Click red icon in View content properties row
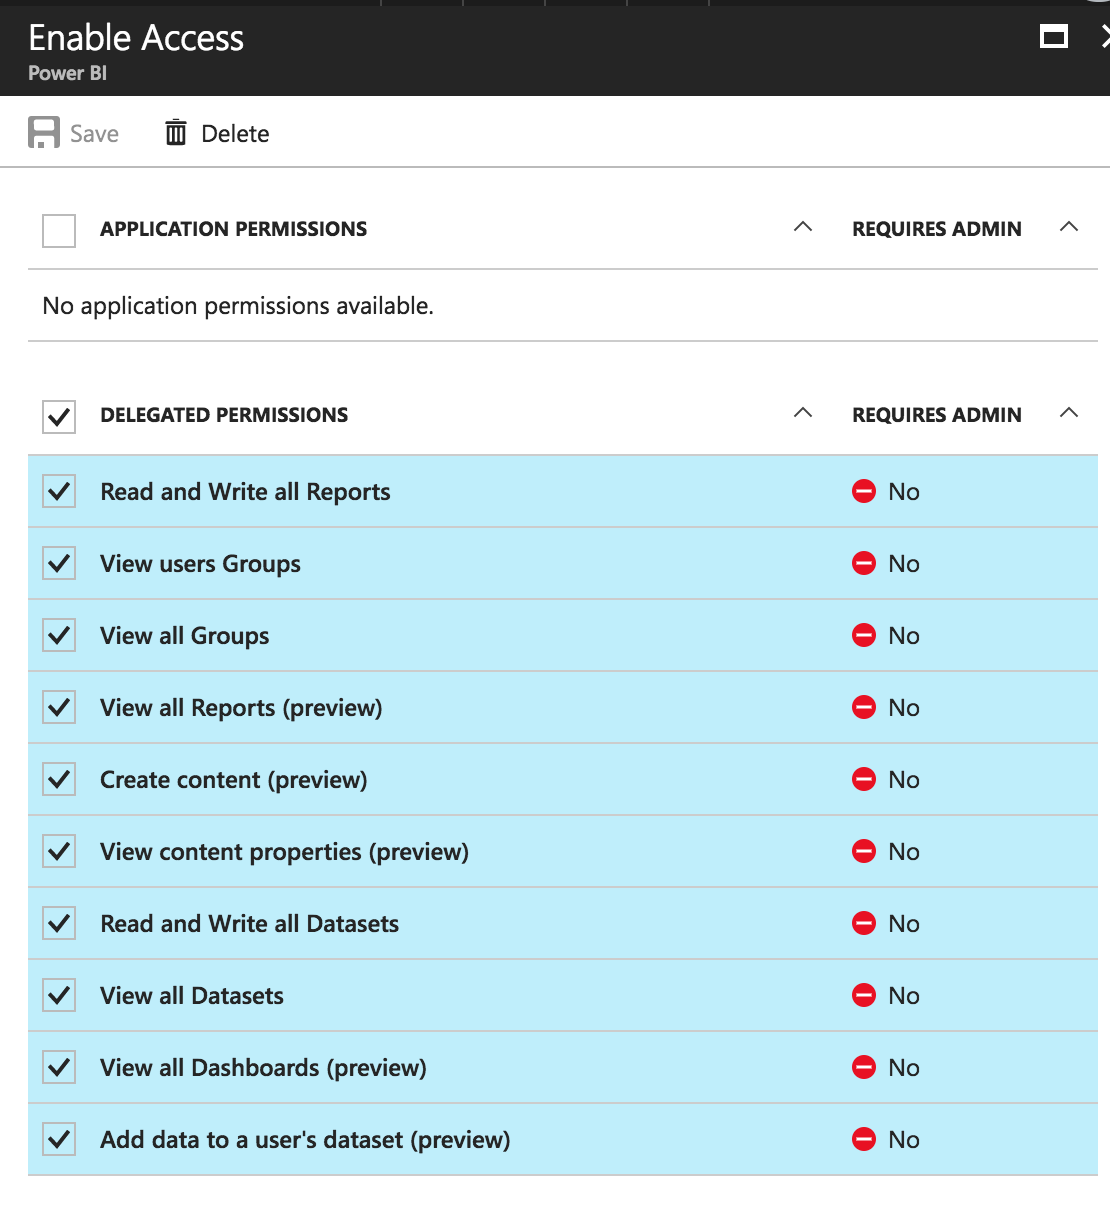This screenshot has width=1110, height=1212. (864, 851)
